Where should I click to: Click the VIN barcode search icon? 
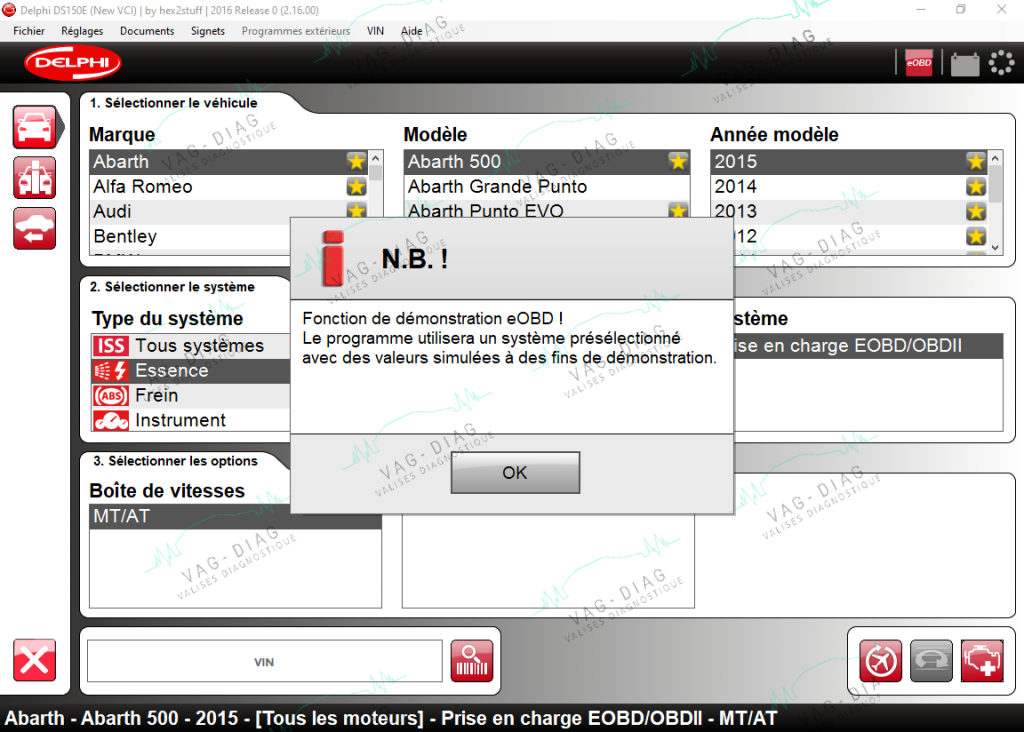(472, 661)
